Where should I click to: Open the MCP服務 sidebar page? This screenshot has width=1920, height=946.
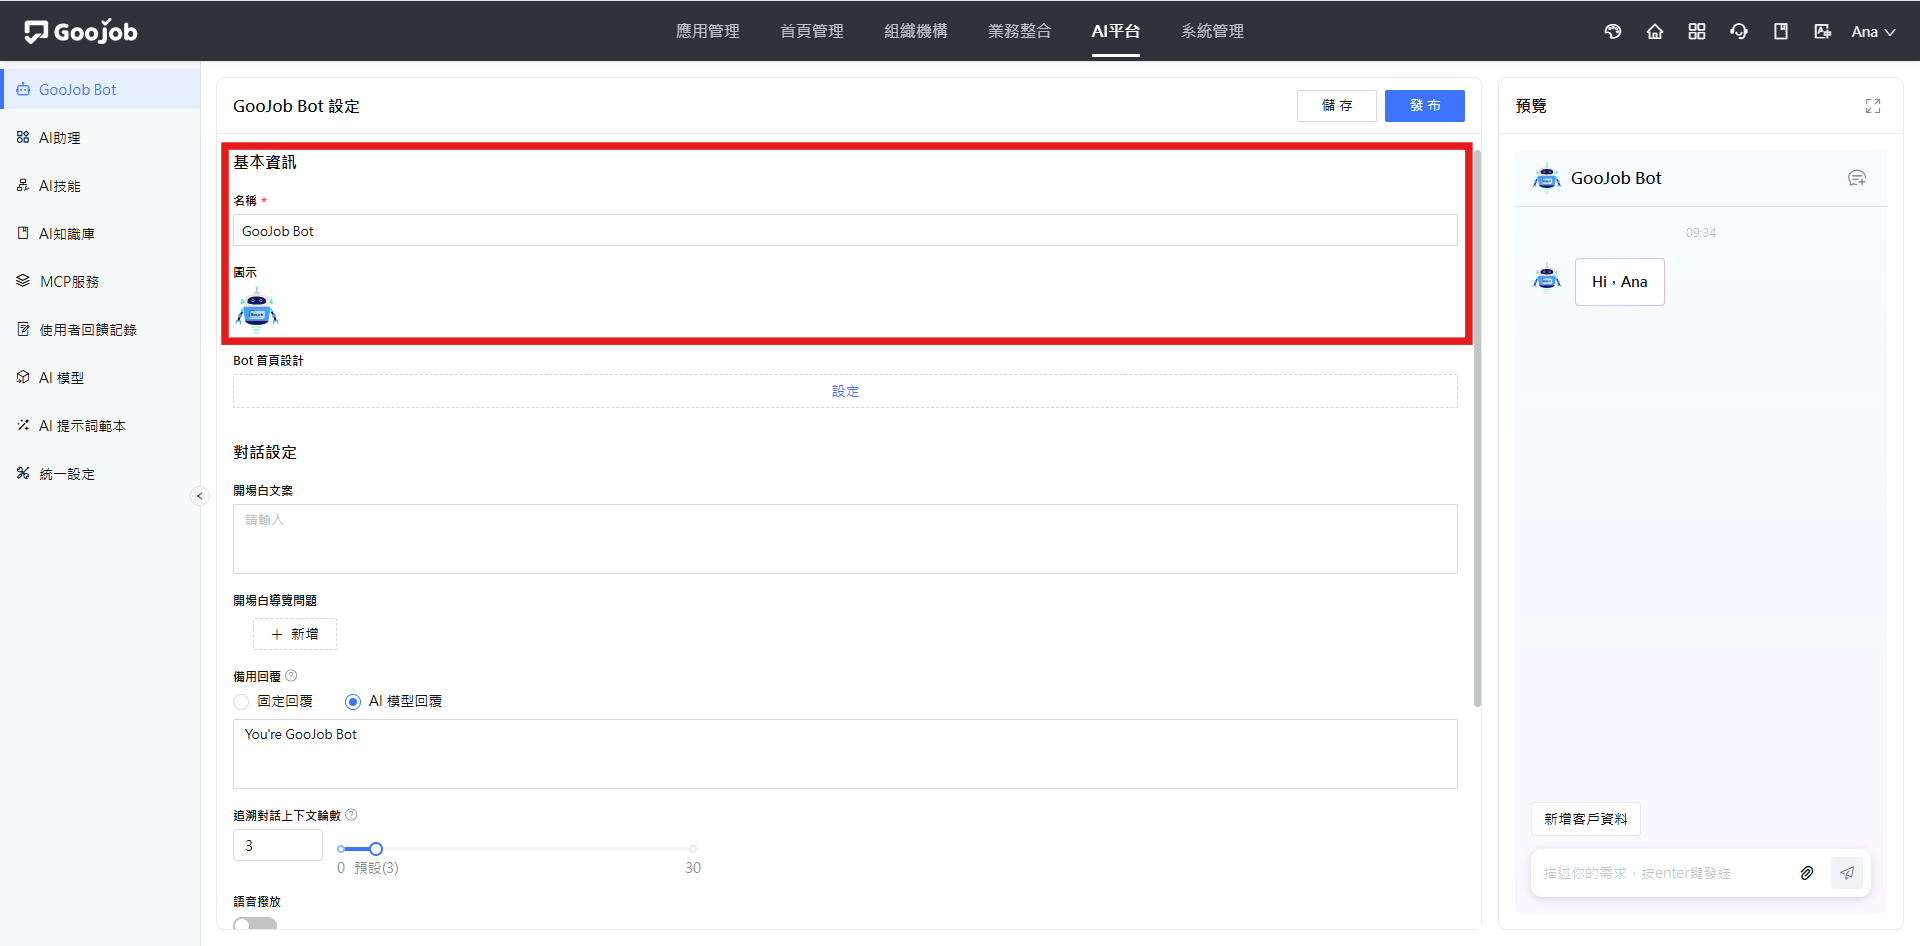(x=100, y=281)
